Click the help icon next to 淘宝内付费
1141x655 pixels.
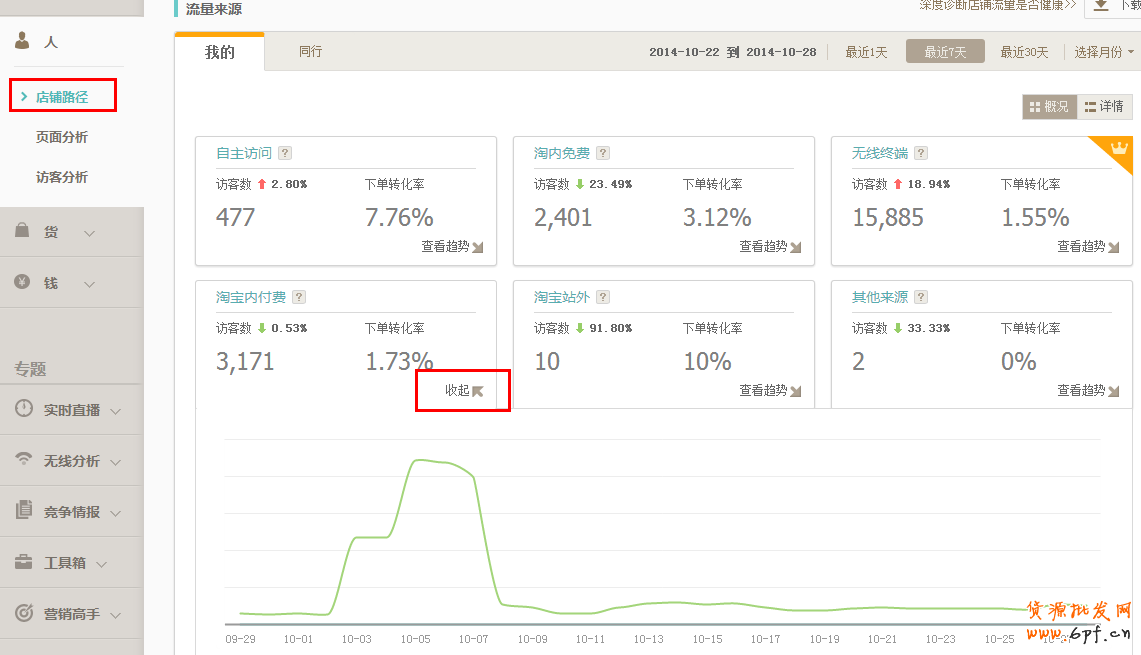pos(299,297)
